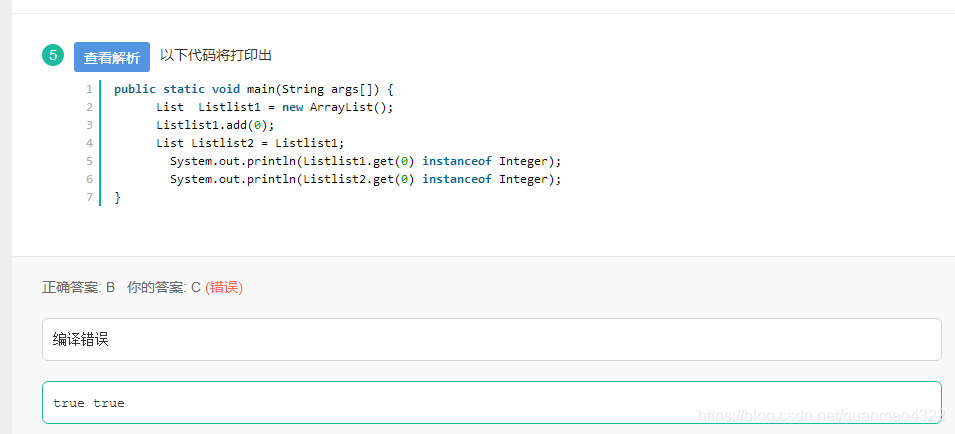The image size is (955, 434).
Task: Click the 正确答案: B text
Action: (x=79, y=287)
